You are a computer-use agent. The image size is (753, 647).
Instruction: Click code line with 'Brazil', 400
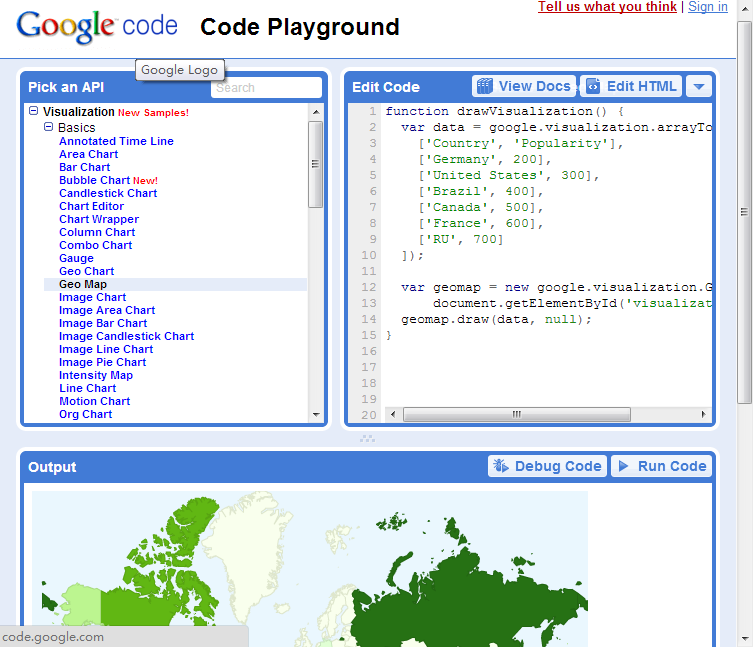tap(481, 191)
